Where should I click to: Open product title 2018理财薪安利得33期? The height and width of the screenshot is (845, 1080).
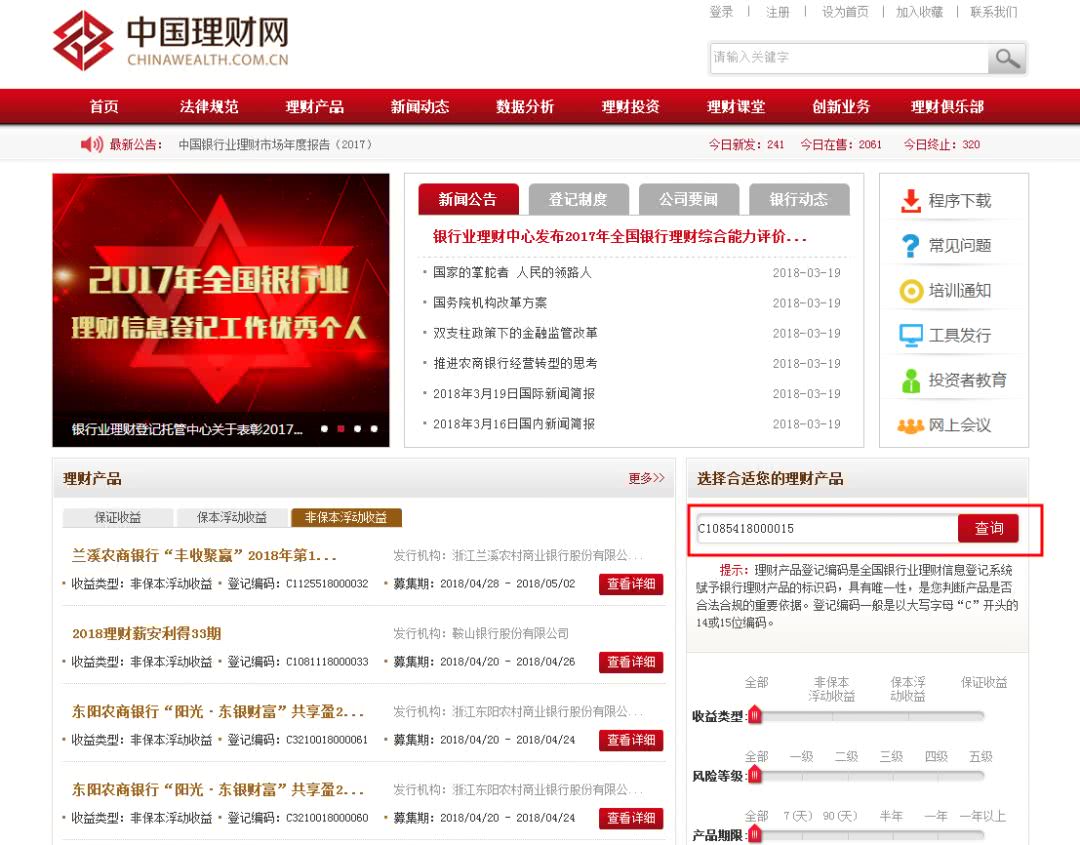point(146,634)
